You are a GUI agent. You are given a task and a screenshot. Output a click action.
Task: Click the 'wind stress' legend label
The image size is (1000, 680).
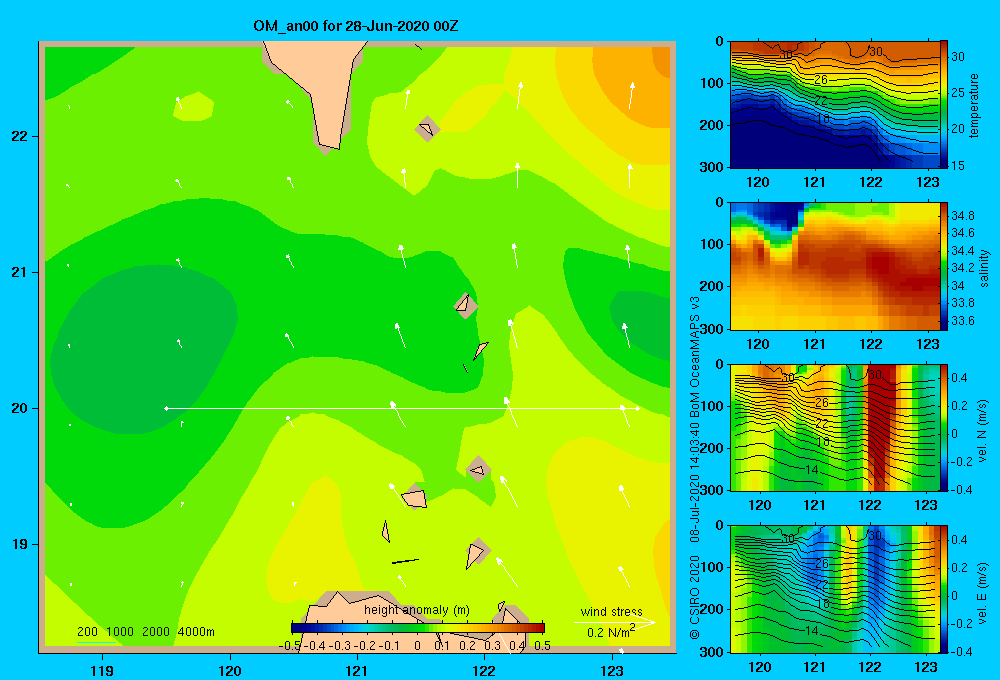(x=612, y=612)
